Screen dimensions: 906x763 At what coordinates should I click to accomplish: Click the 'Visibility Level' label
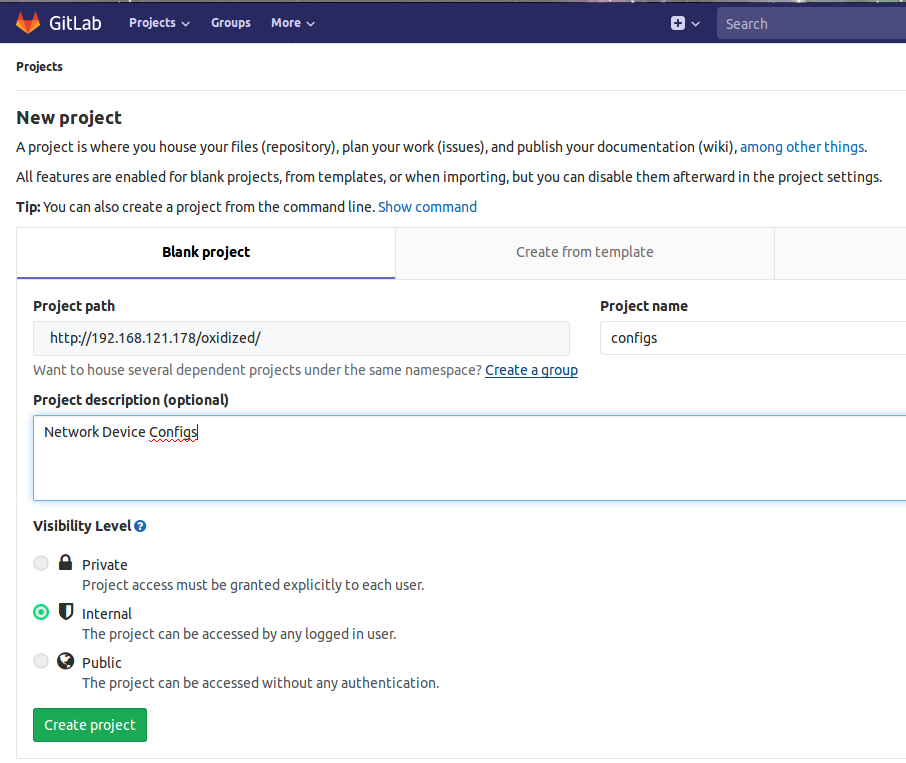pos(82,526)
